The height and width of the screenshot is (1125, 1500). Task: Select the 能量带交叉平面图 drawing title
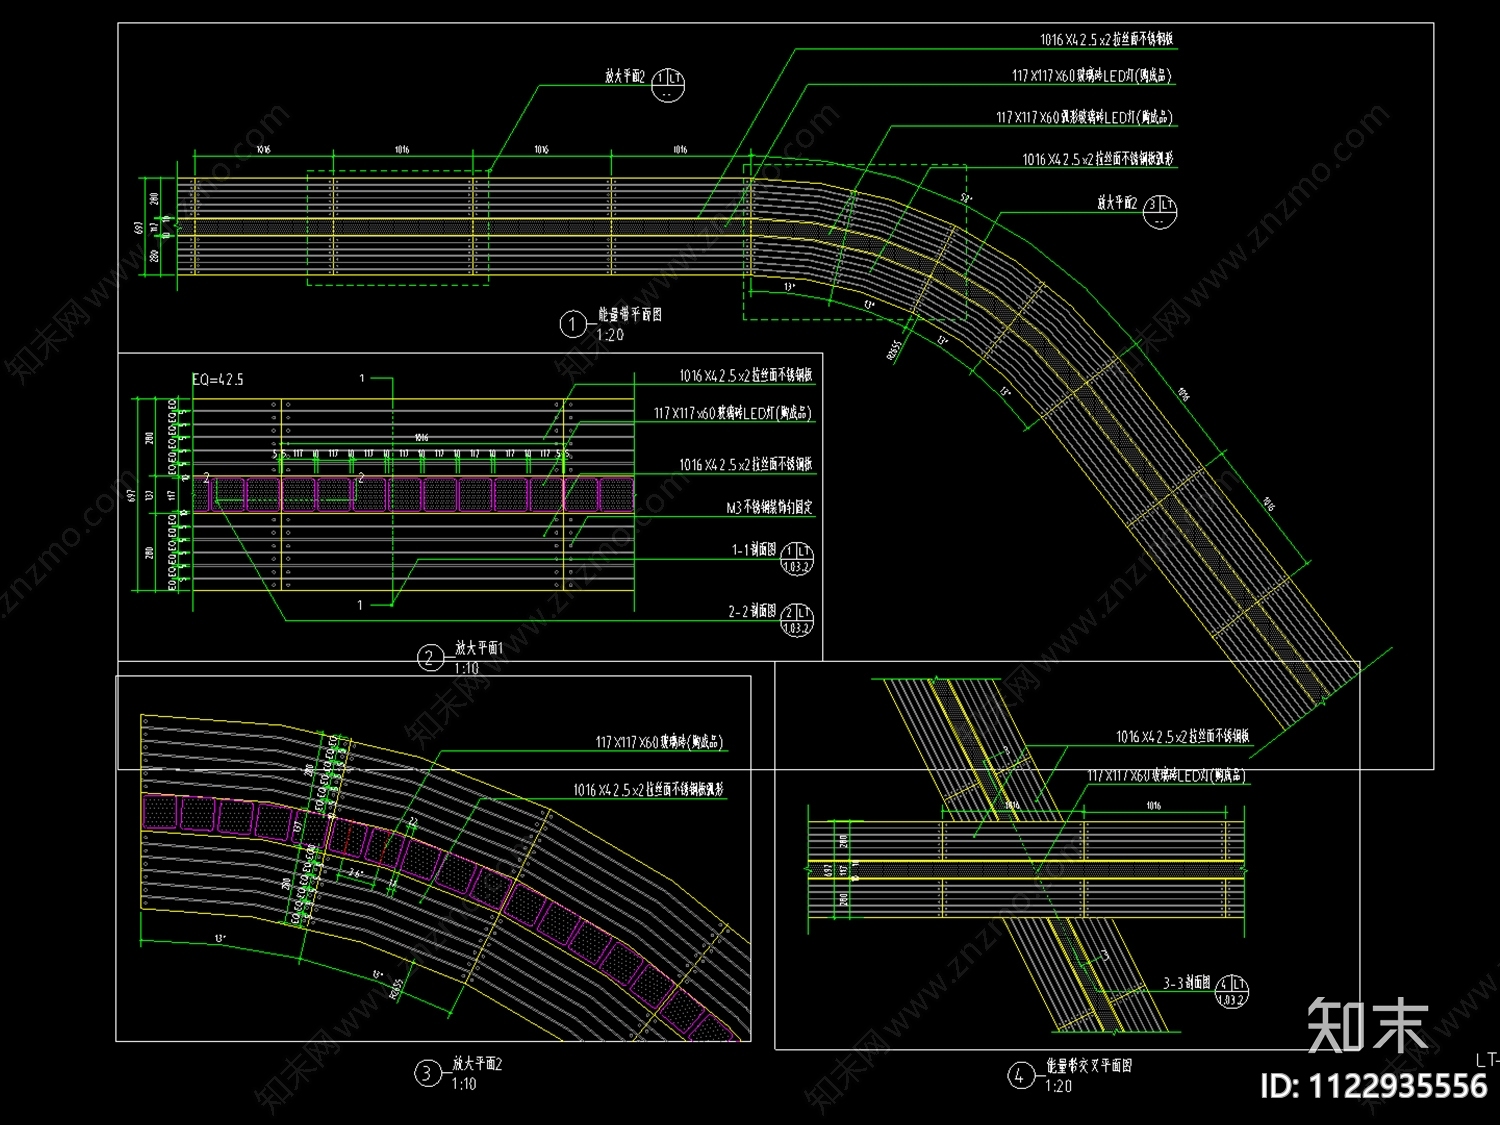tap(1089, 1066)
